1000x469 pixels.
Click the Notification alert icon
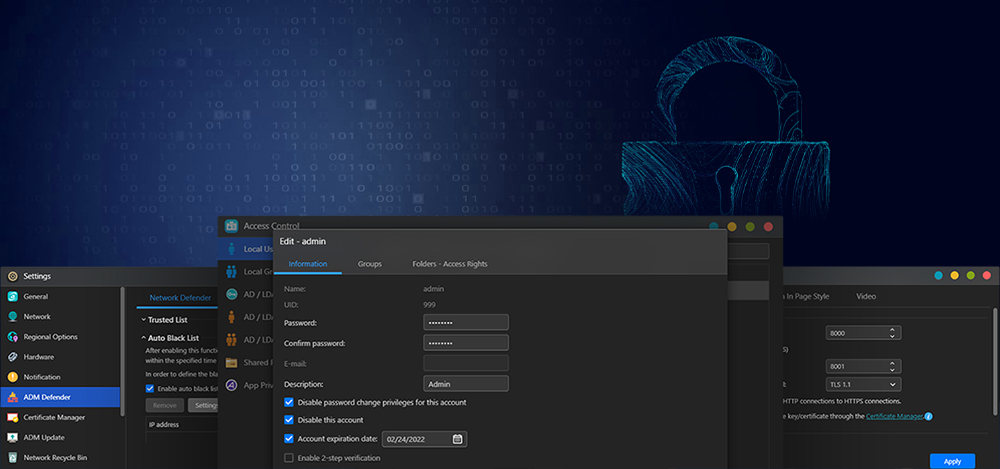click(12, 377)
